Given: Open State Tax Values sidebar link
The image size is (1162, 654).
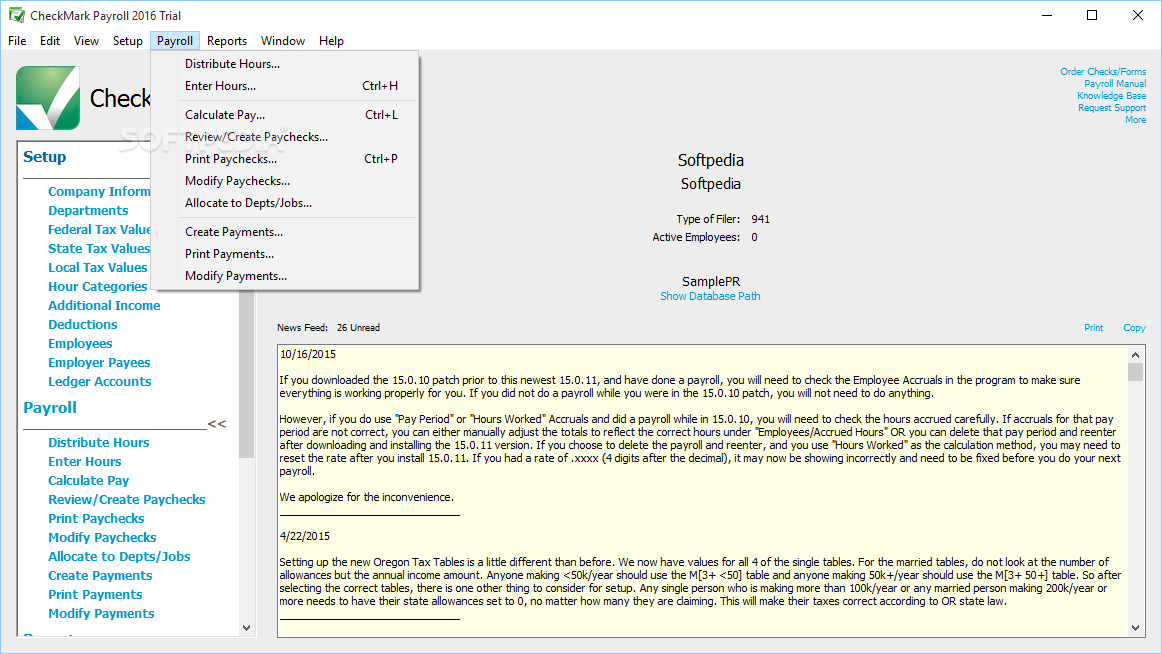Looking at the screenshot, I should click(x=99, y=248).
